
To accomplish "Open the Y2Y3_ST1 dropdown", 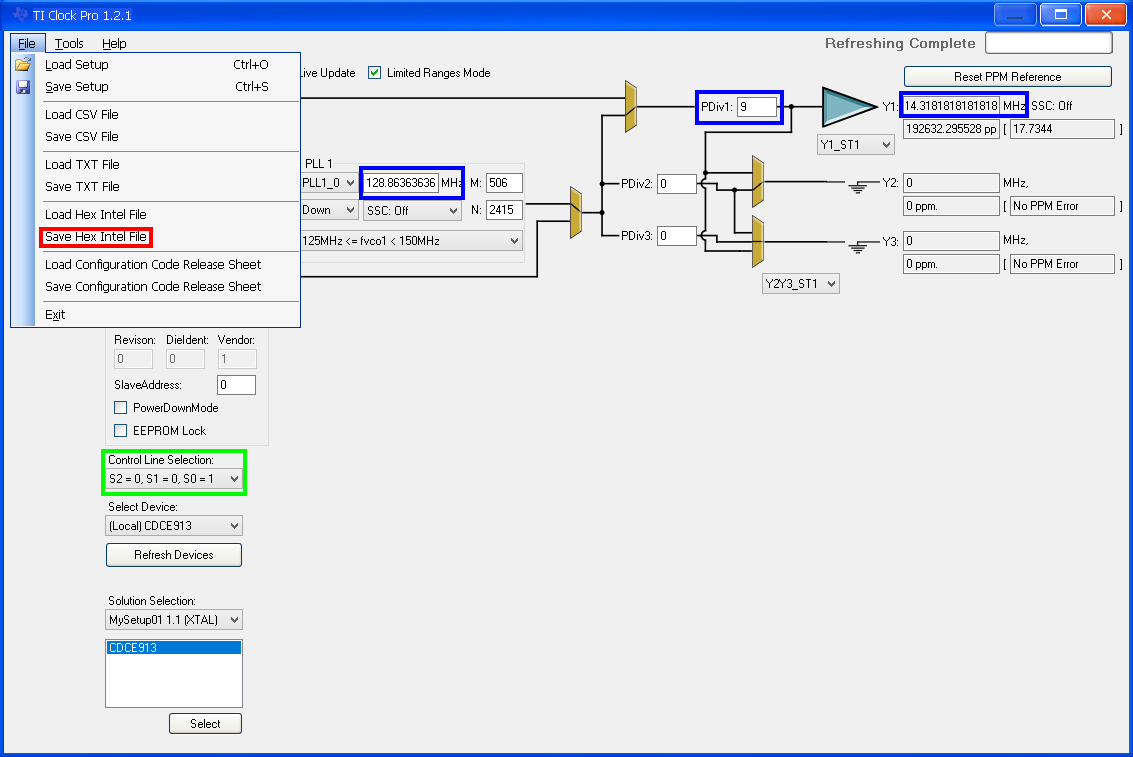I will 801,283.
